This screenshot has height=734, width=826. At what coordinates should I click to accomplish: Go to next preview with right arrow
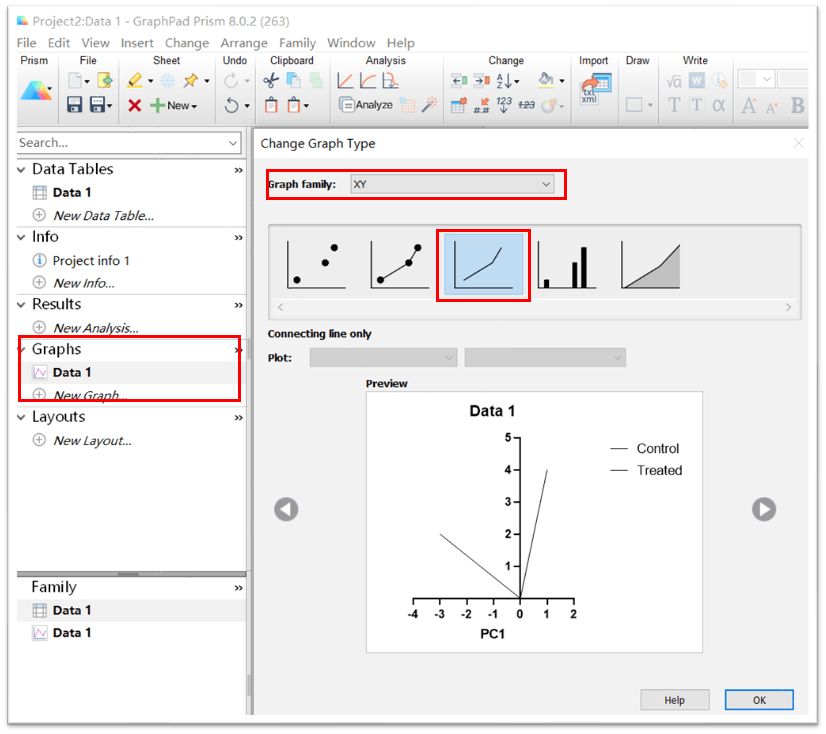[x=764, y=509]
